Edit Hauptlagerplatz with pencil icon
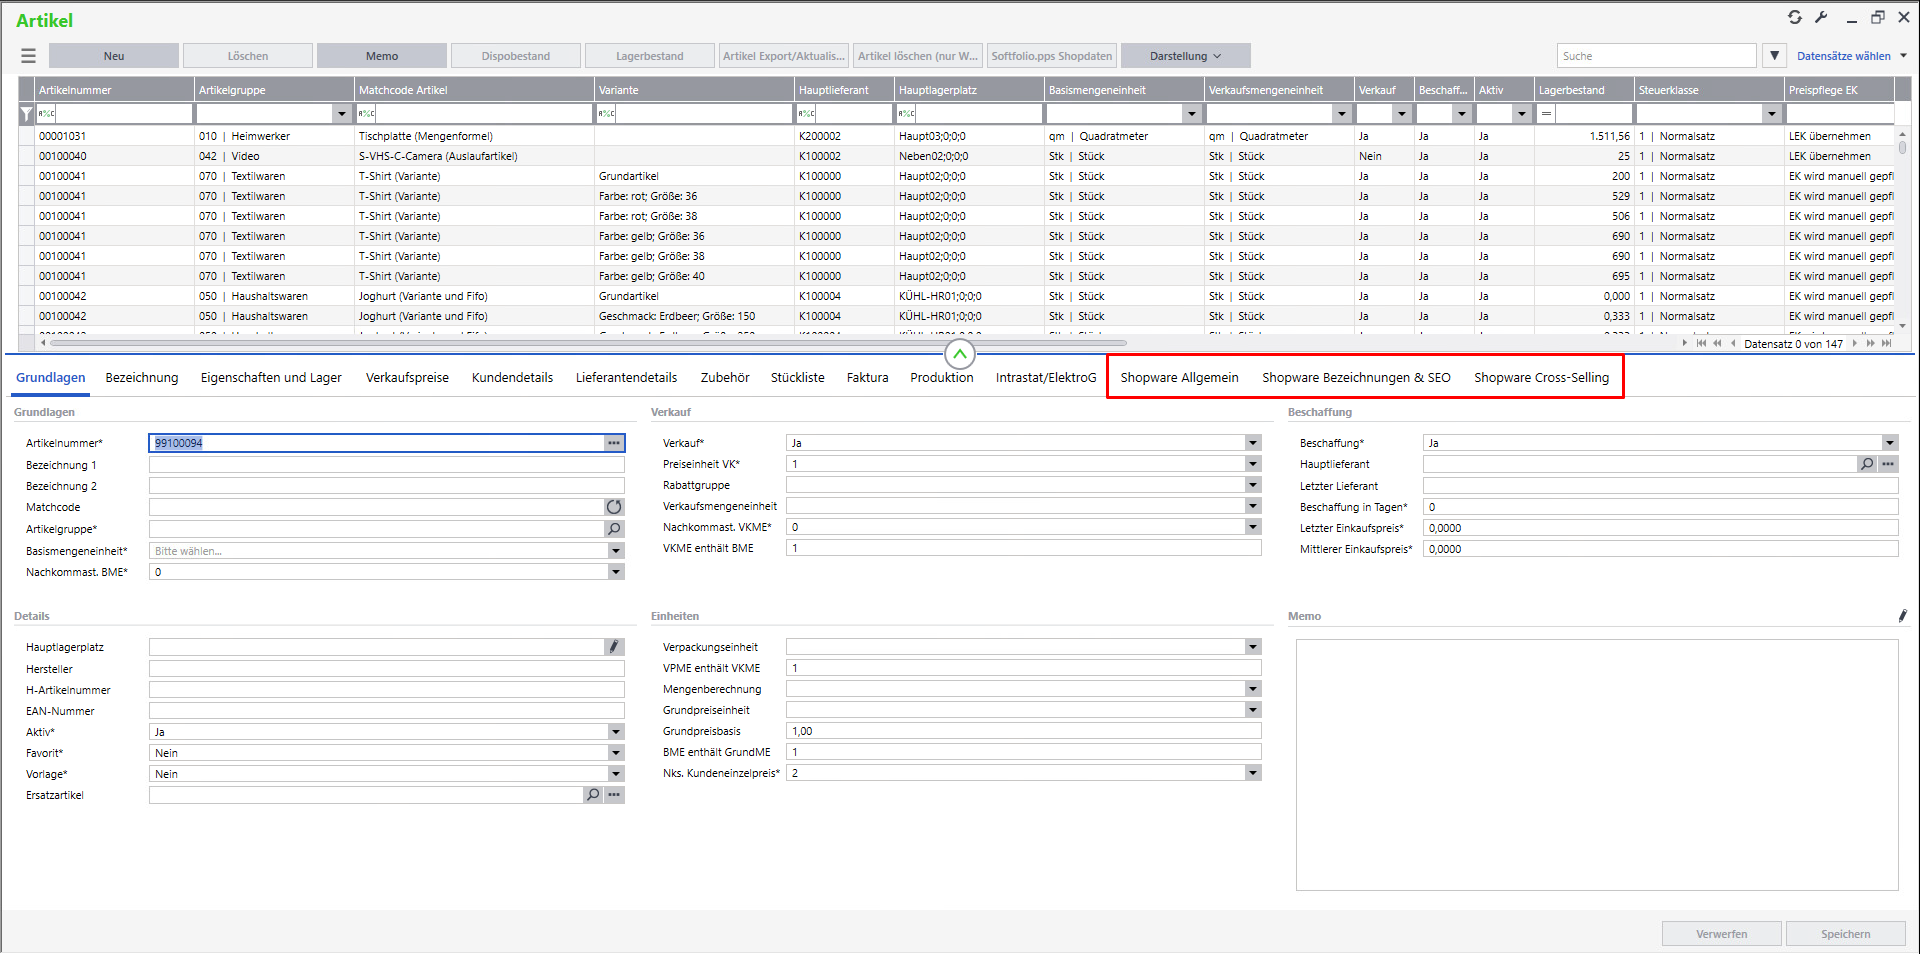The width and height of the screenshot is (1920, 954). click(614, 647)
